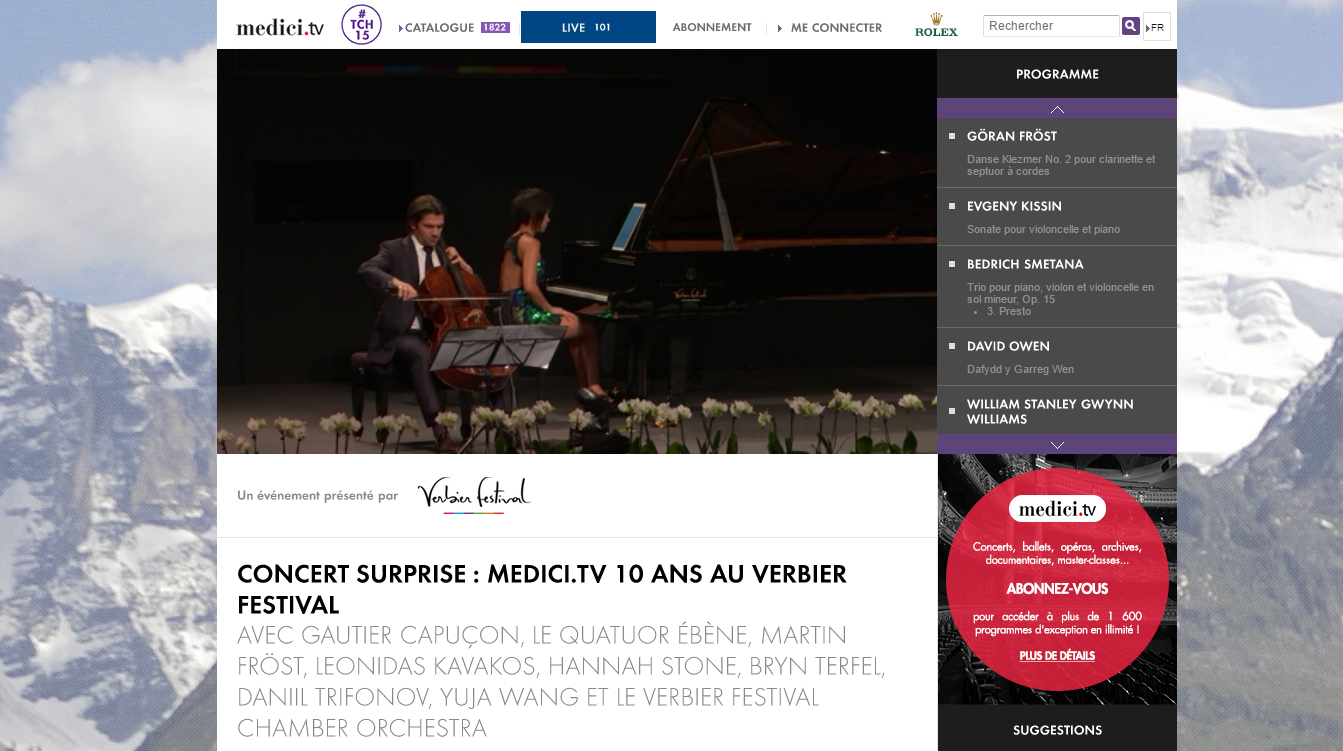Open the Abonnement menu item
The width and height of the screenshot is (1343, 751).
click(712, 28)
